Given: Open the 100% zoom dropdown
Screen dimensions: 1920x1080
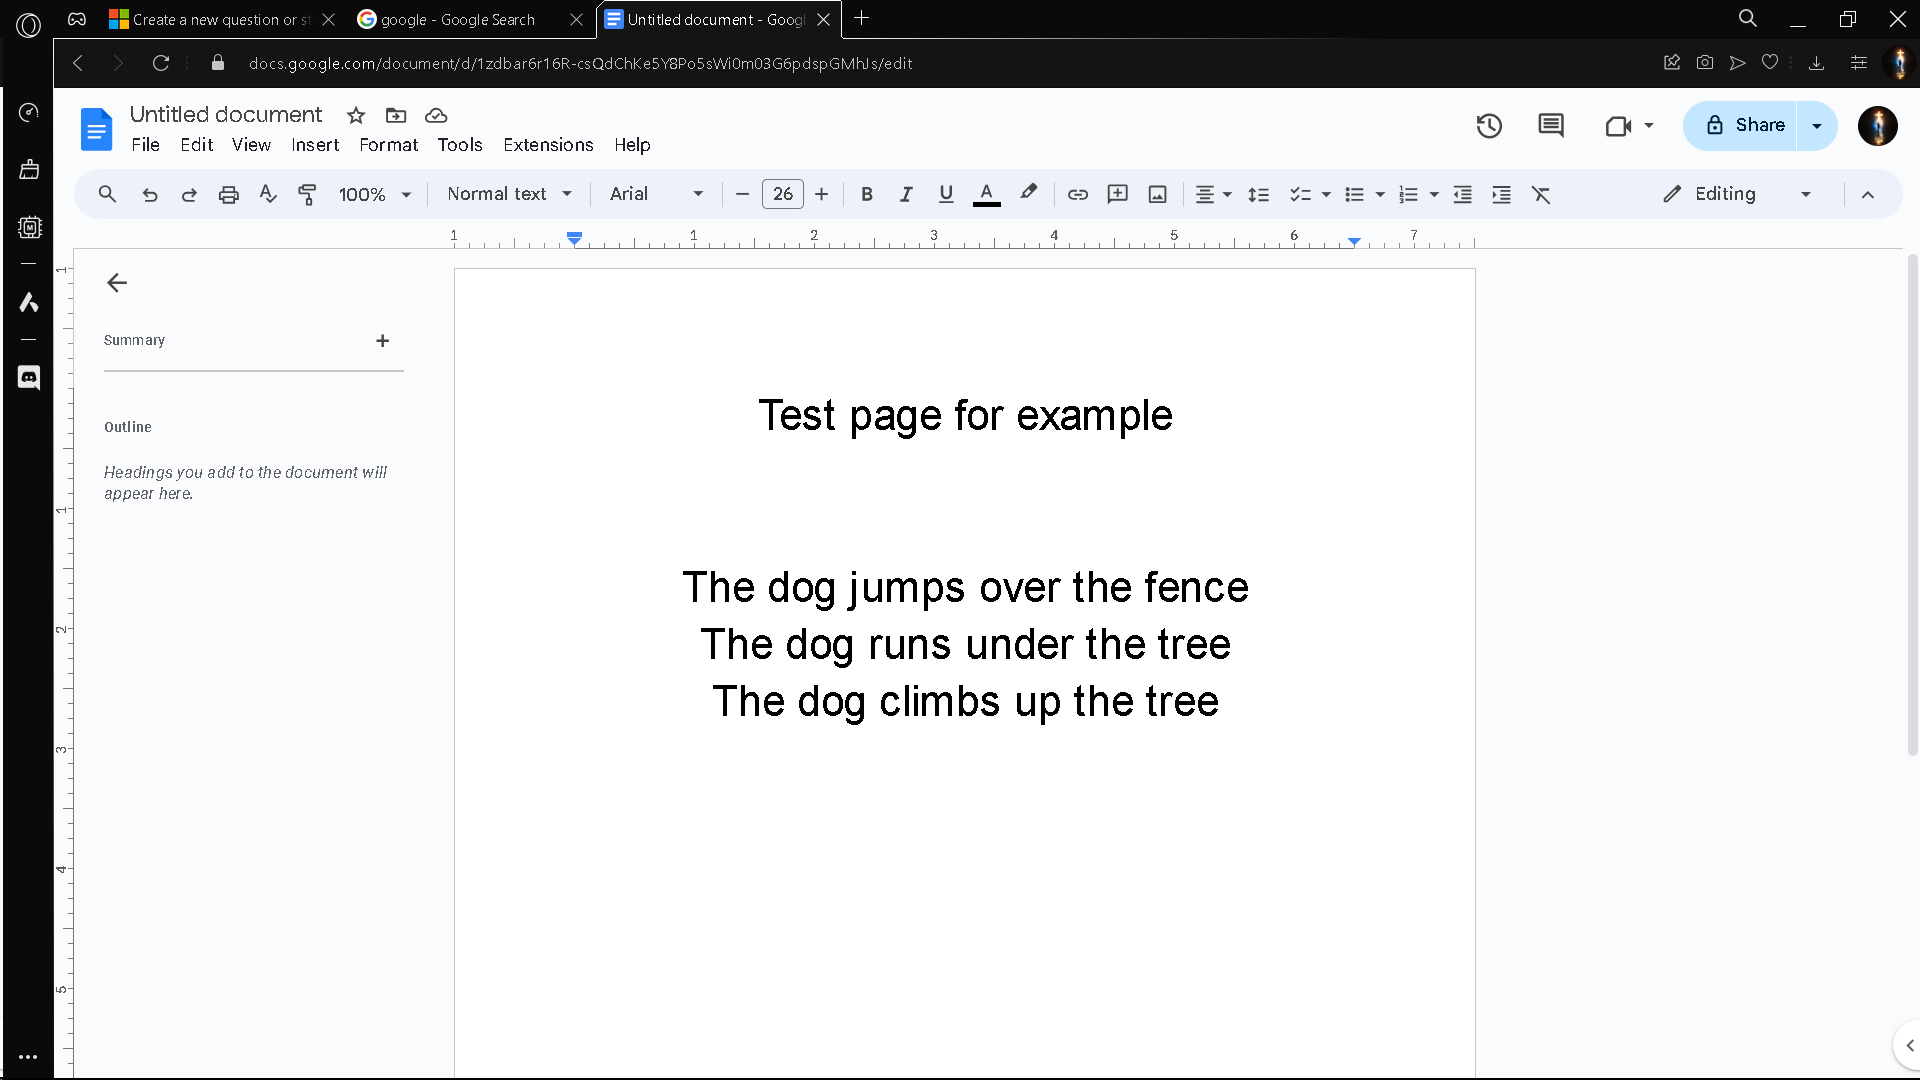Looking at the screenshot, I should point(375,195).
